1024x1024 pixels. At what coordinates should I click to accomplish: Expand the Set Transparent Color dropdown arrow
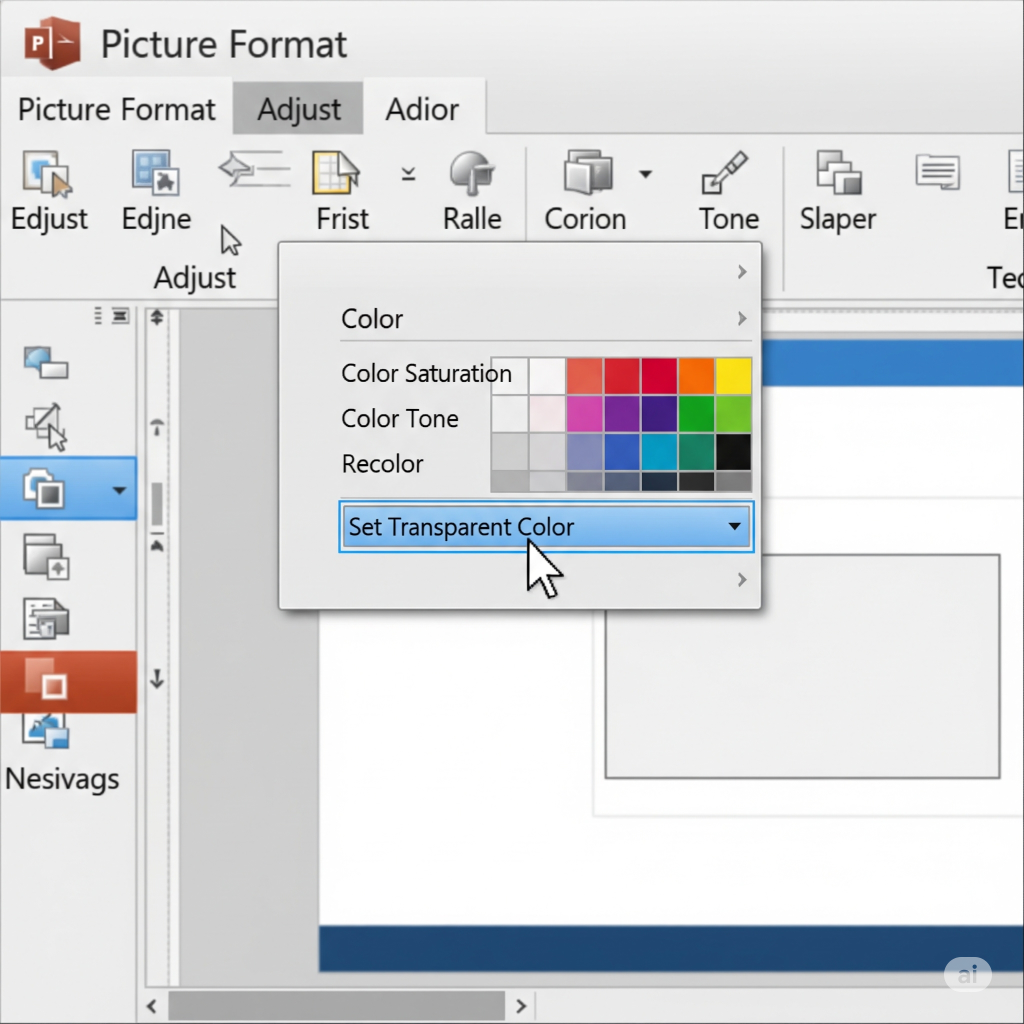pos(734,527)
